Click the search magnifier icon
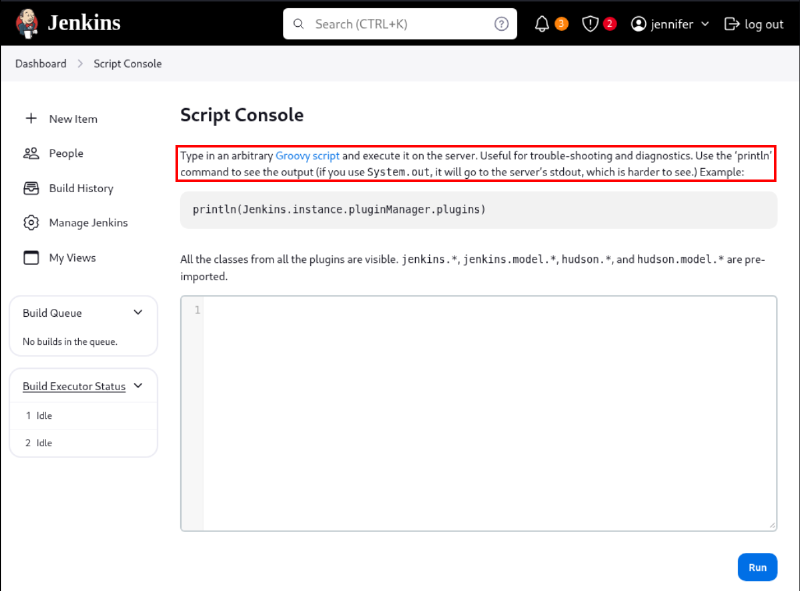The image size is (800, 591). point(298,24)
